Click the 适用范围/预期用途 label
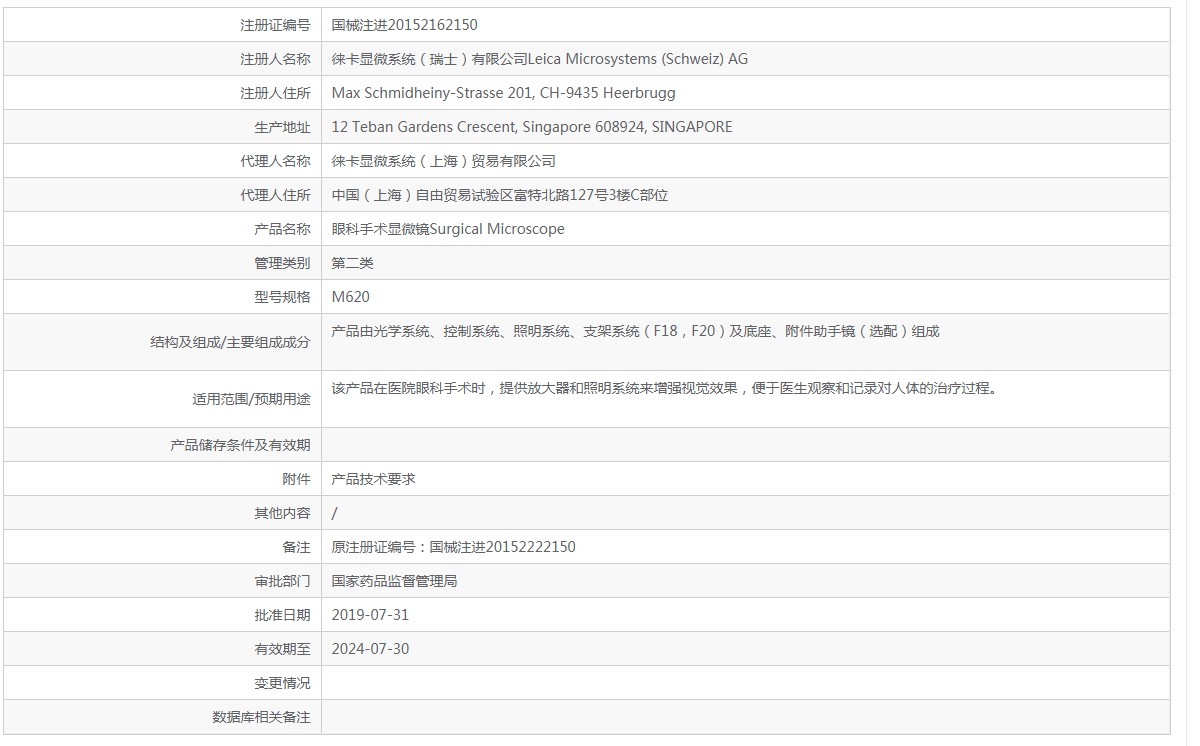This screenshot has height=746, width=1200. (251, 399)
